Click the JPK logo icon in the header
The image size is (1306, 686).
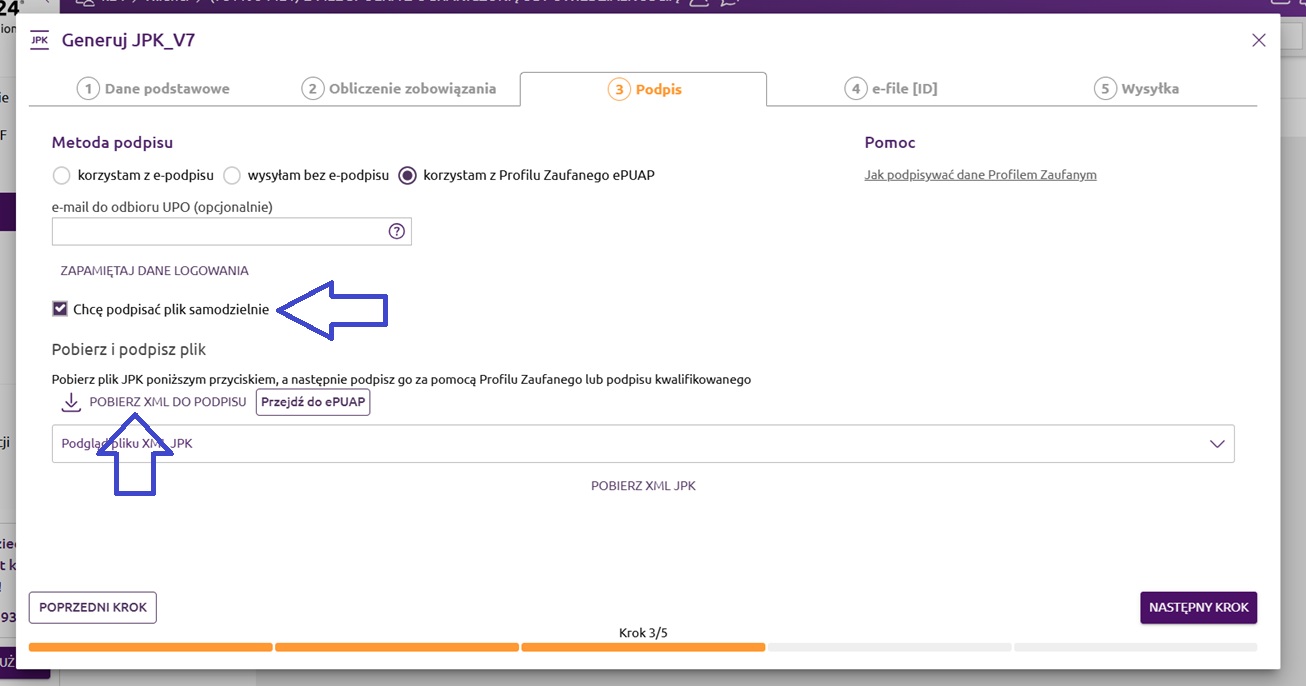pos(40,40)
